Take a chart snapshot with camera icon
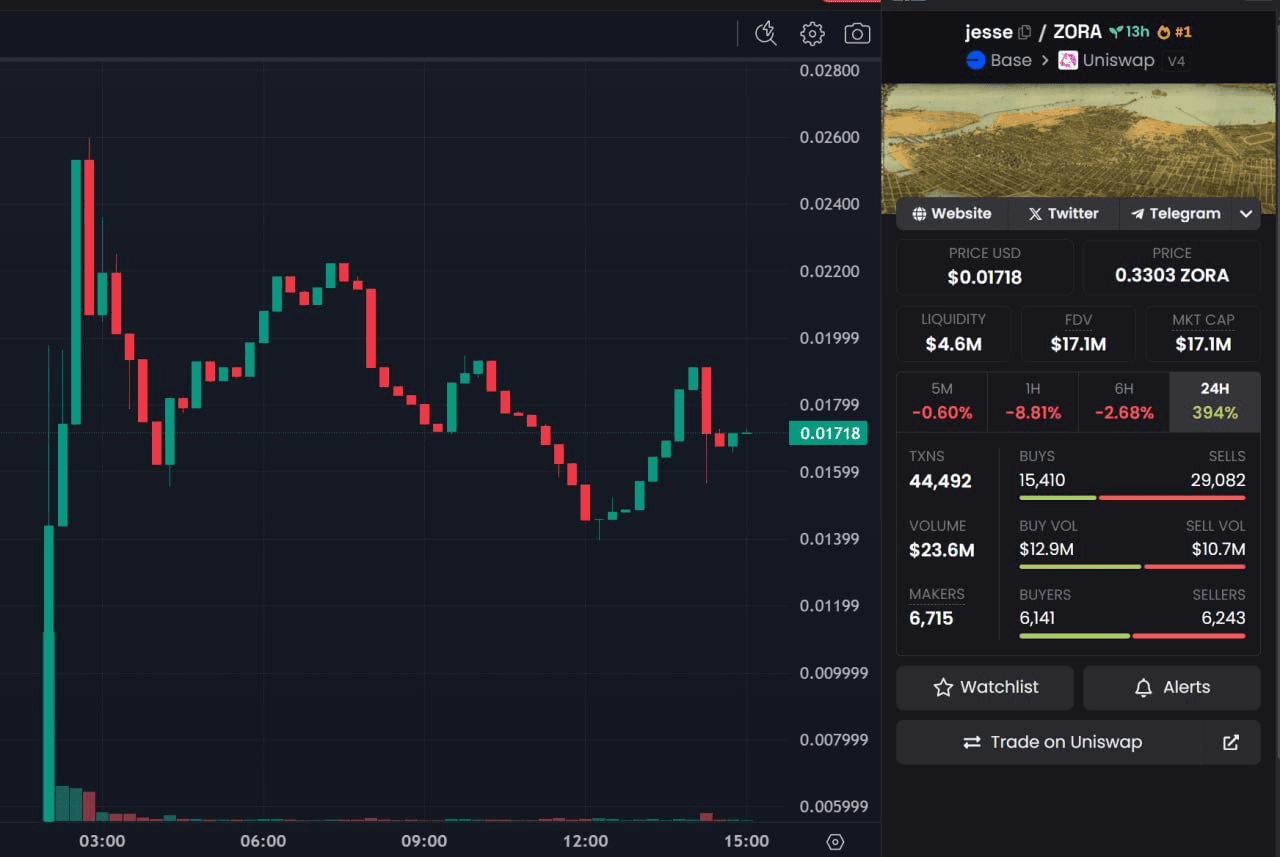This screenshot has height=857, width=1280. click(x=857, y=34)
